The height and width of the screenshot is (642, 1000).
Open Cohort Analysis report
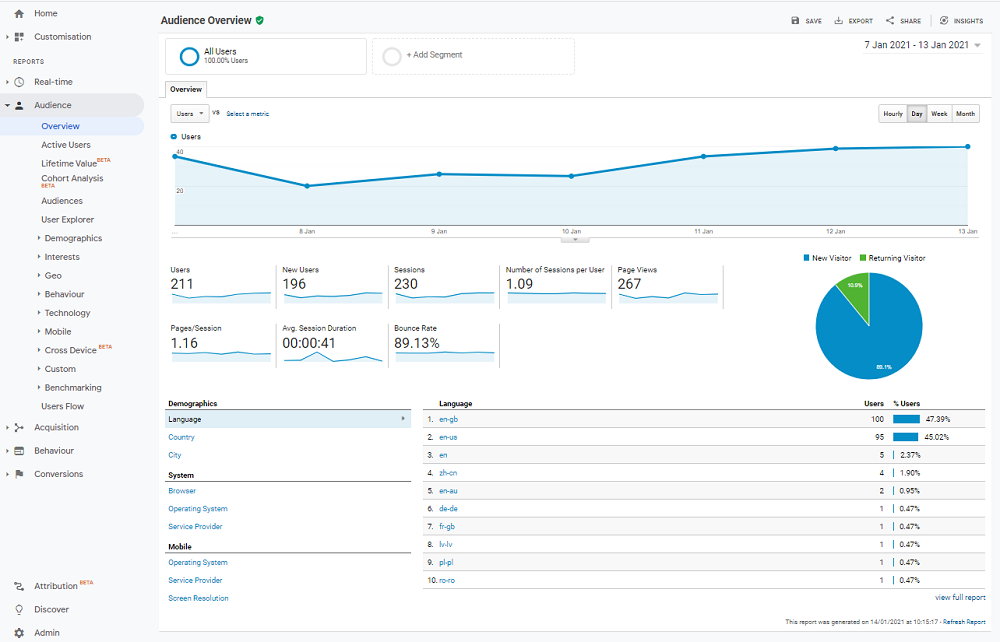click(x=72, y=179)
